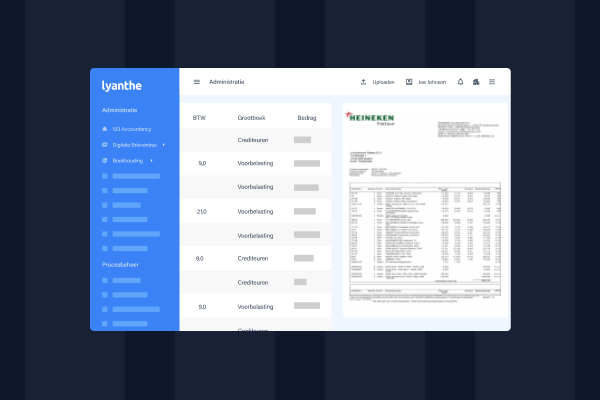Image resolution: width=600 pixels, height=400 pixels.
Task: Click the Digitale Brievenbus sidebar icon
Action: click(x=105, y=145)
